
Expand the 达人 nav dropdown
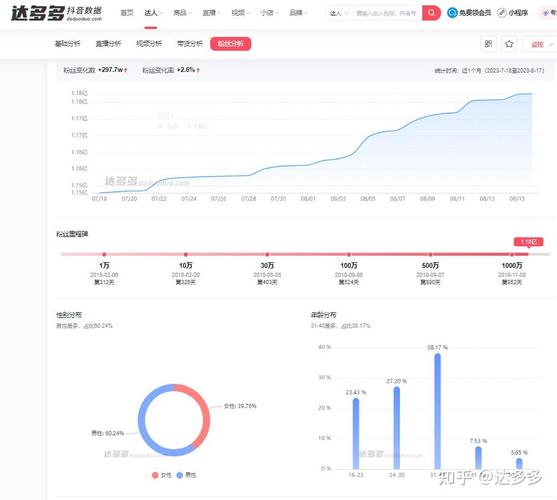point(153,13)
